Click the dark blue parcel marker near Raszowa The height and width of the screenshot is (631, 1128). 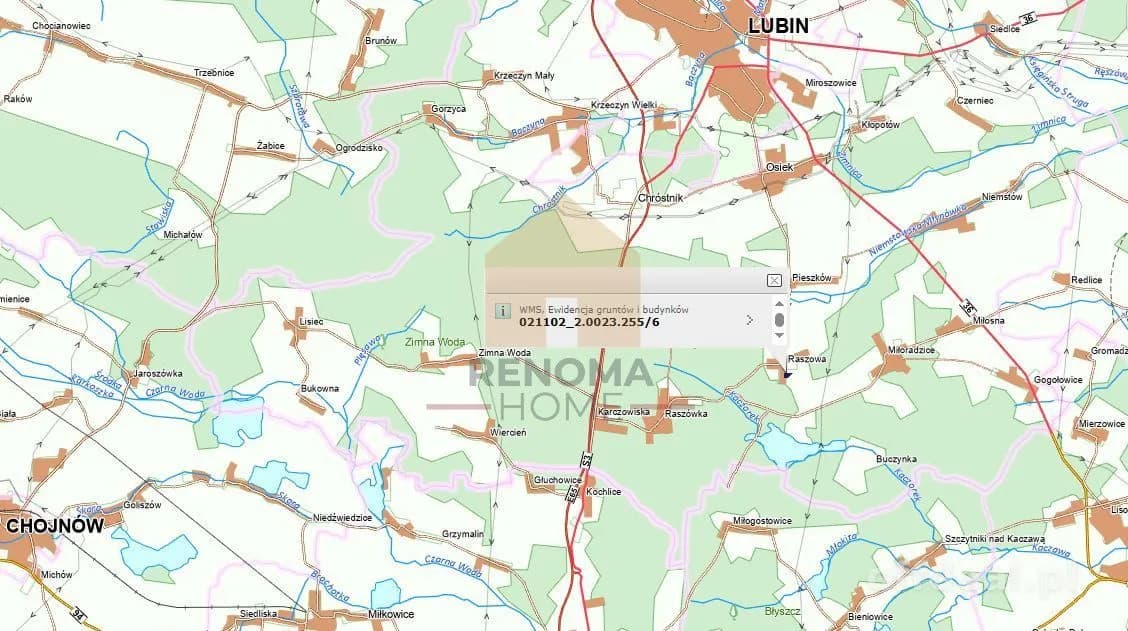pyautogui.click(x=787, y=374)
